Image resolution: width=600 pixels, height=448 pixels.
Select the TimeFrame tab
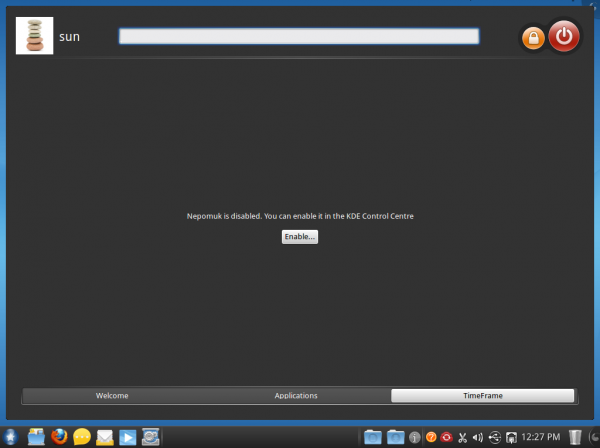pos(483,396)
